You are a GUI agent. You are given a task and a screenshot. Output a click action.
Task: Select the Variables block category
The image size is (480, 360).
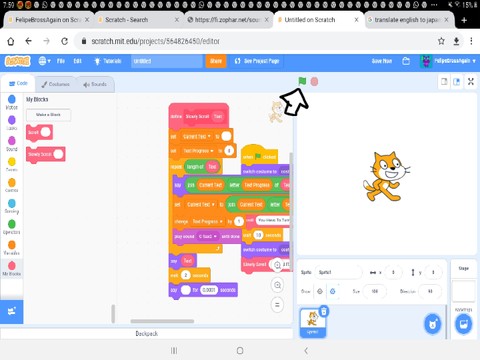point(12,248)
